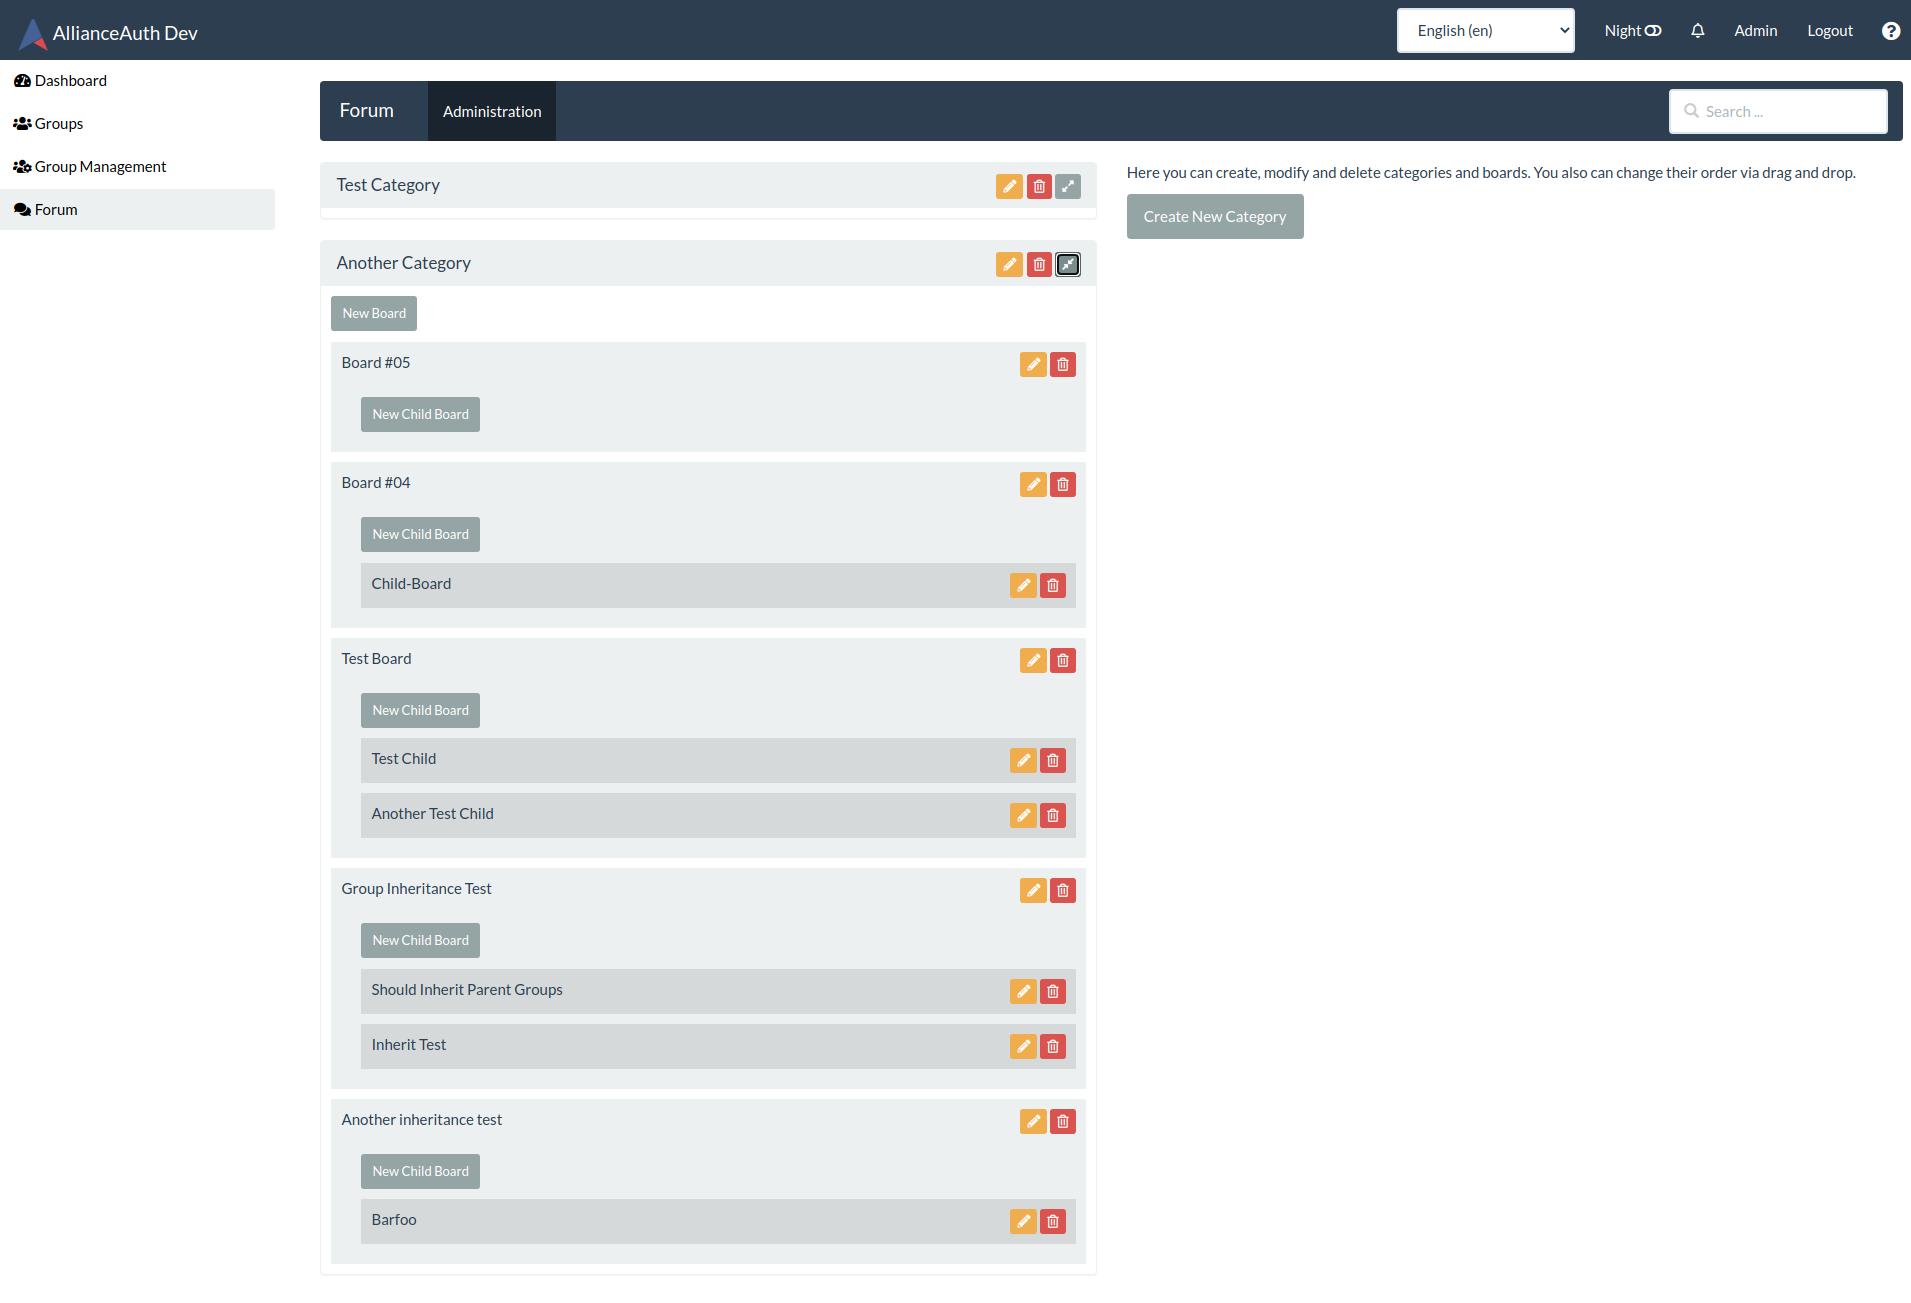Screen dimensions: 1911x1303
Task: Click the Create New Category button
Action: click(1214, 216)
